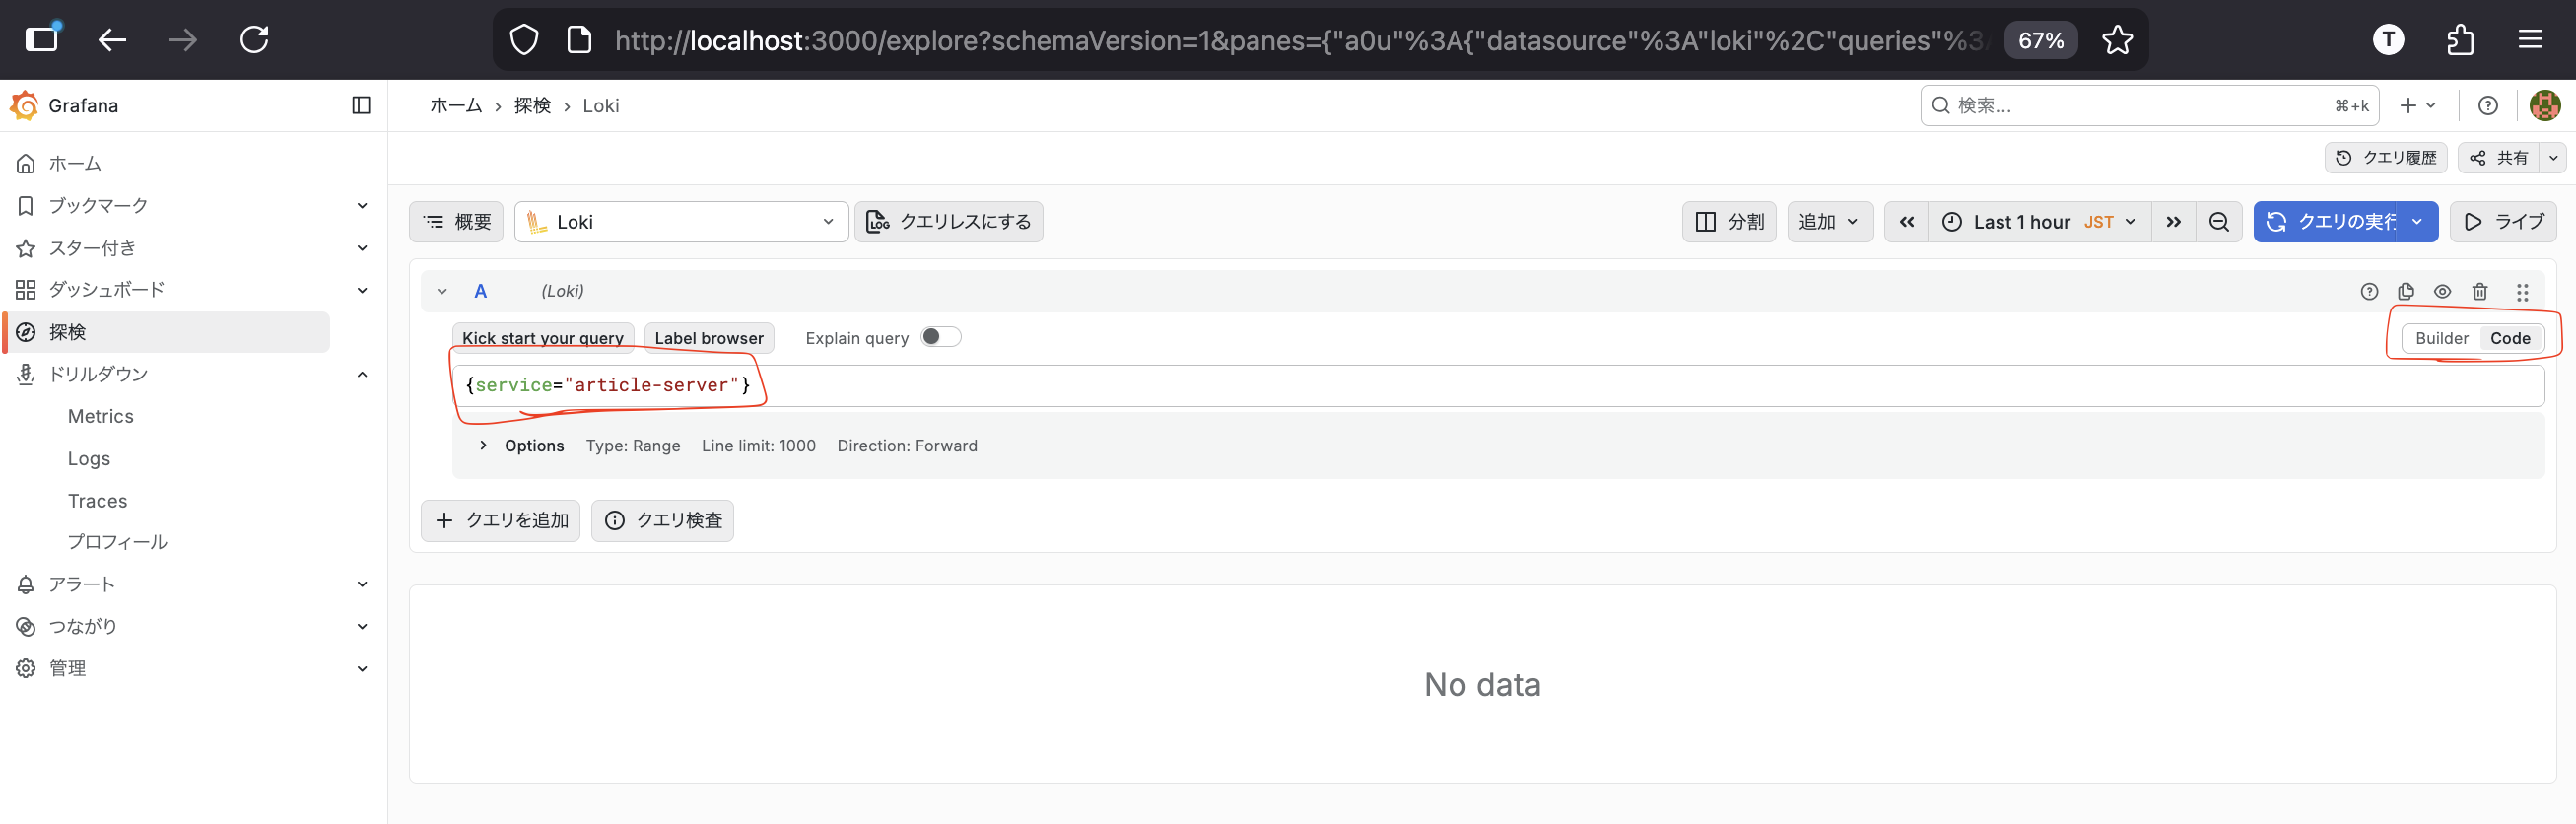Switch editor to Code mode
This screenshot has height=824, width=2576.
[2510, 338]
